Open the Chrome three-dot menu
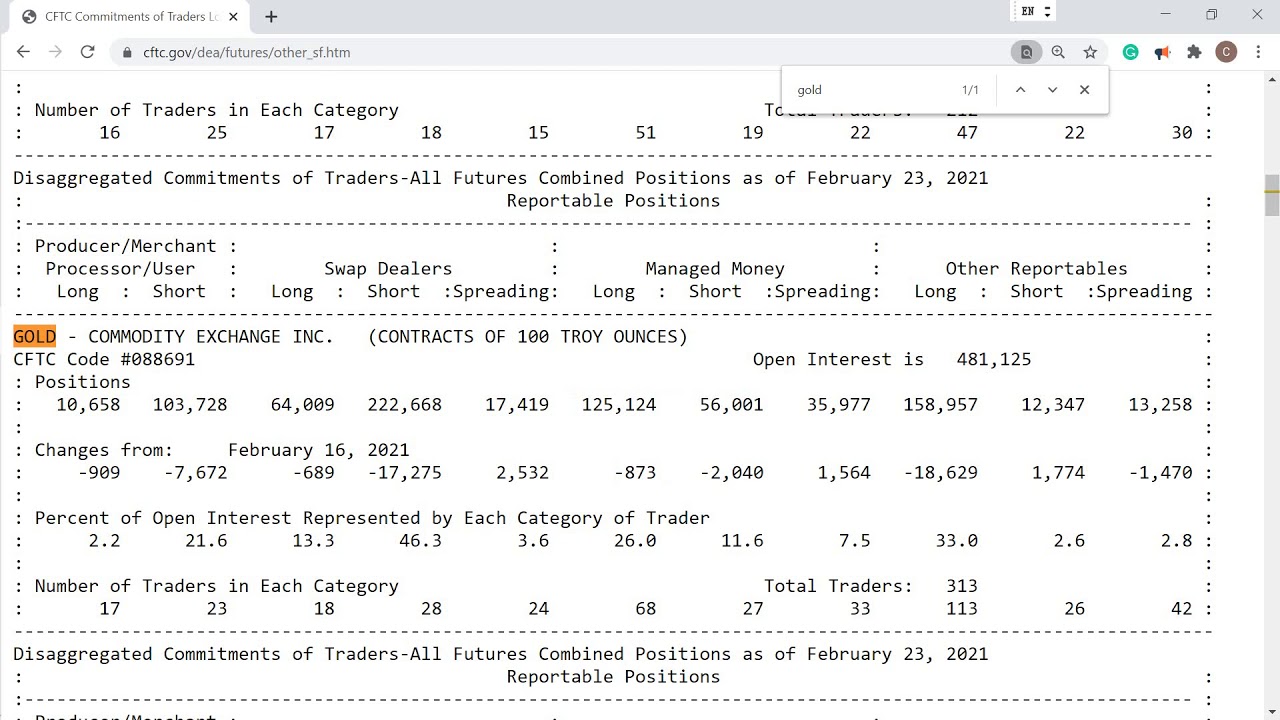 click(1257, 52)
